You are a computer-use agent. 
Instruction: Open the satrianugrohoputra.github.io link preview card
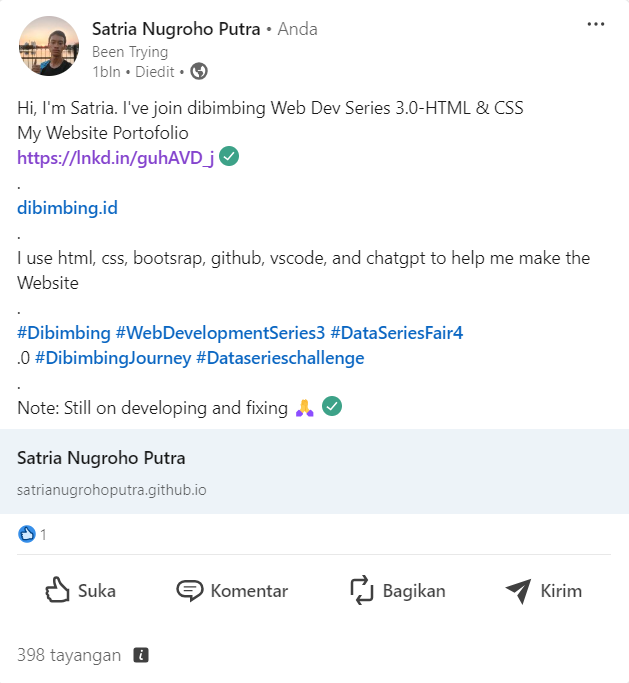(314, 471)
